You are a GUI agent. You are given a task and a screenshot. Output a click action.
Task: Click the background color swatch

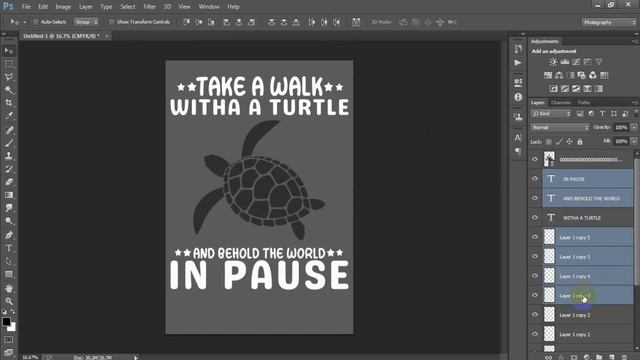(x=13, y=327)
